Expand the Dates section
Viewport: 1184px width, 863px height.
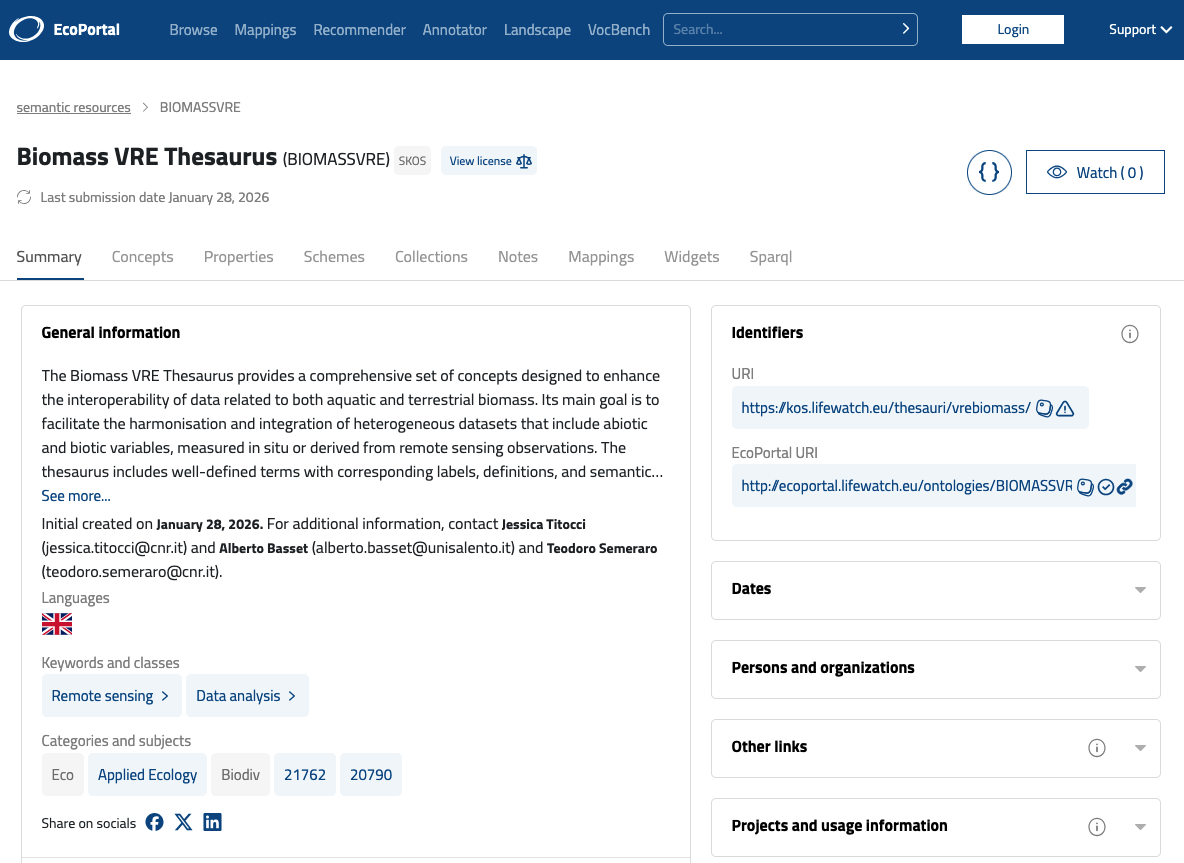click(1140, 590)
